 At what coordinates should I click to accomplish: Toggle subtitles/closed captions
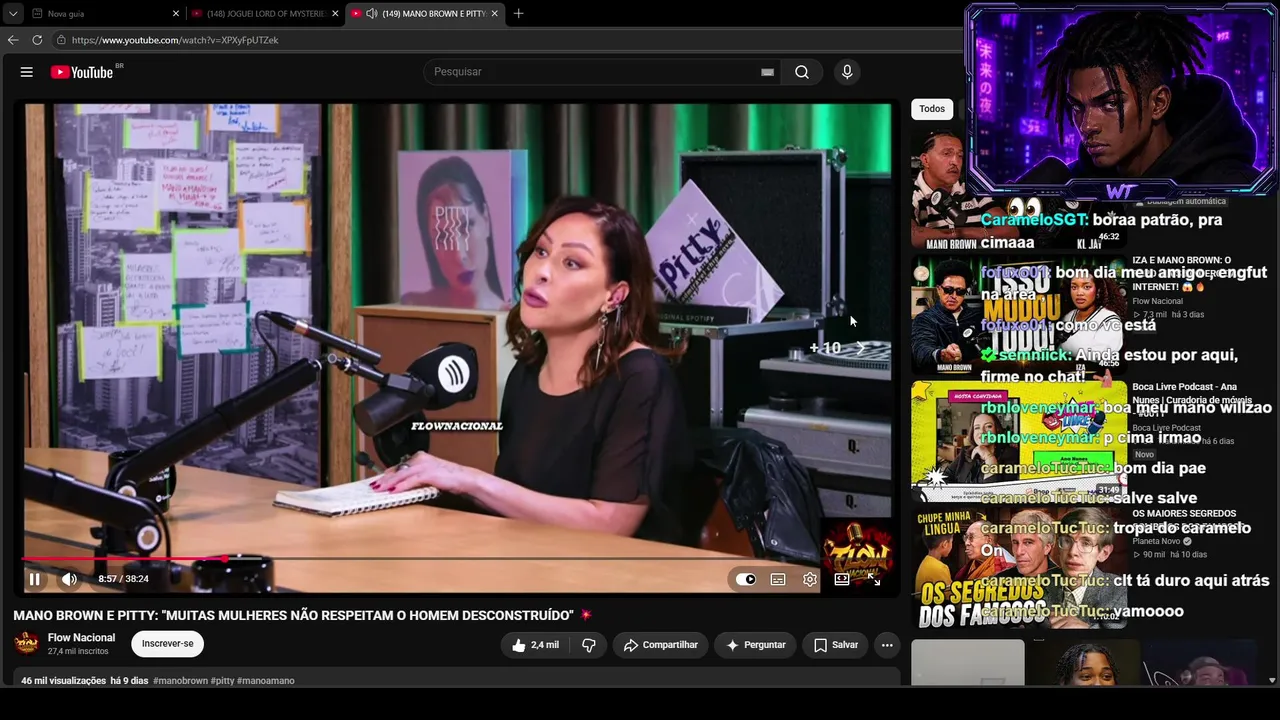pyautogui.click(x=778, y=579)
